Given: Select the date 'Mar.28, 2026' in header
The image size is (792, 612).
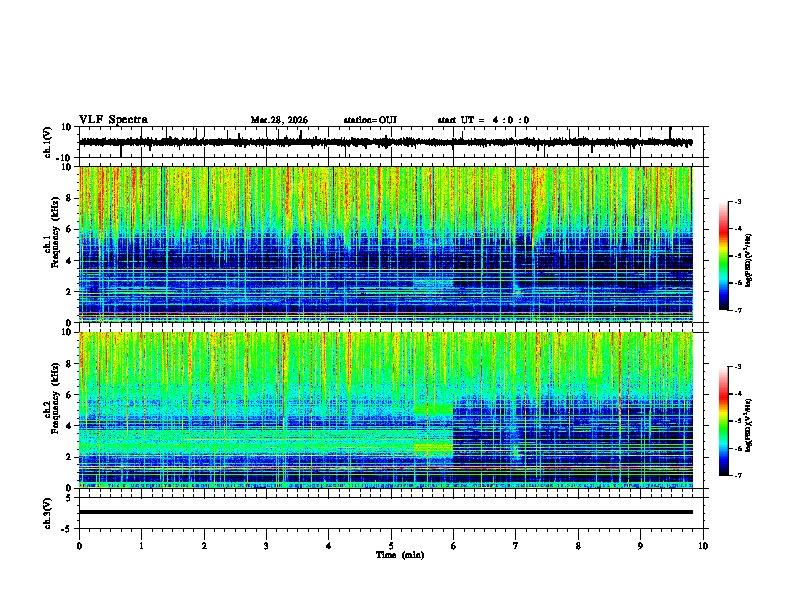Looking at the screenshot, I should (279, 120).
